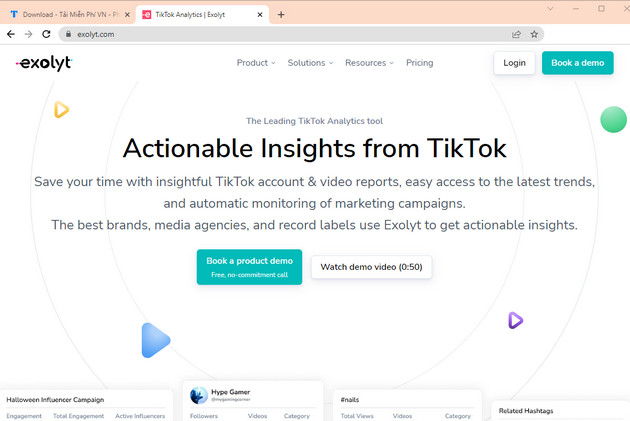630x421 pixels.
Task: Click Book a product demo button
Action: pyautogui.click(x=249, y=266)
